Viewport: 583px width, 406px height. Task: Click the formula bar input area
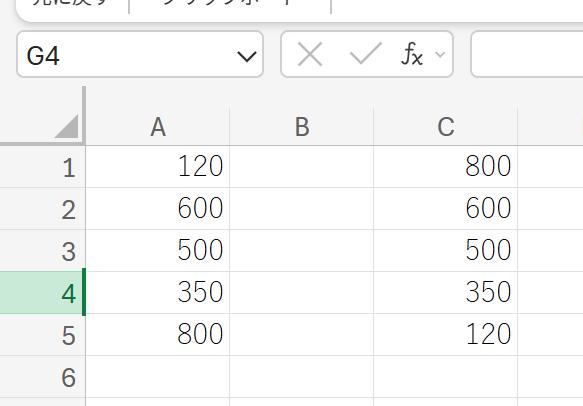click(x=527, y=55)
